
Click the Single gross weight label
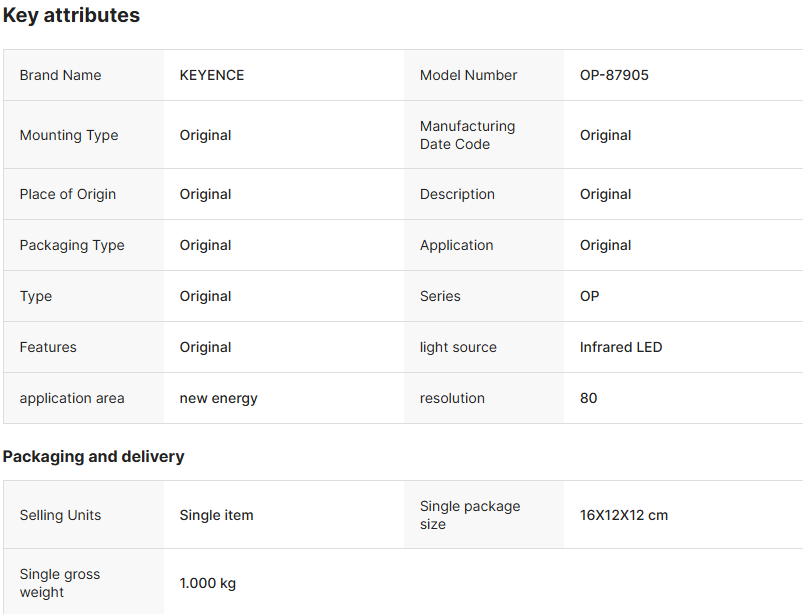(60, 583)
